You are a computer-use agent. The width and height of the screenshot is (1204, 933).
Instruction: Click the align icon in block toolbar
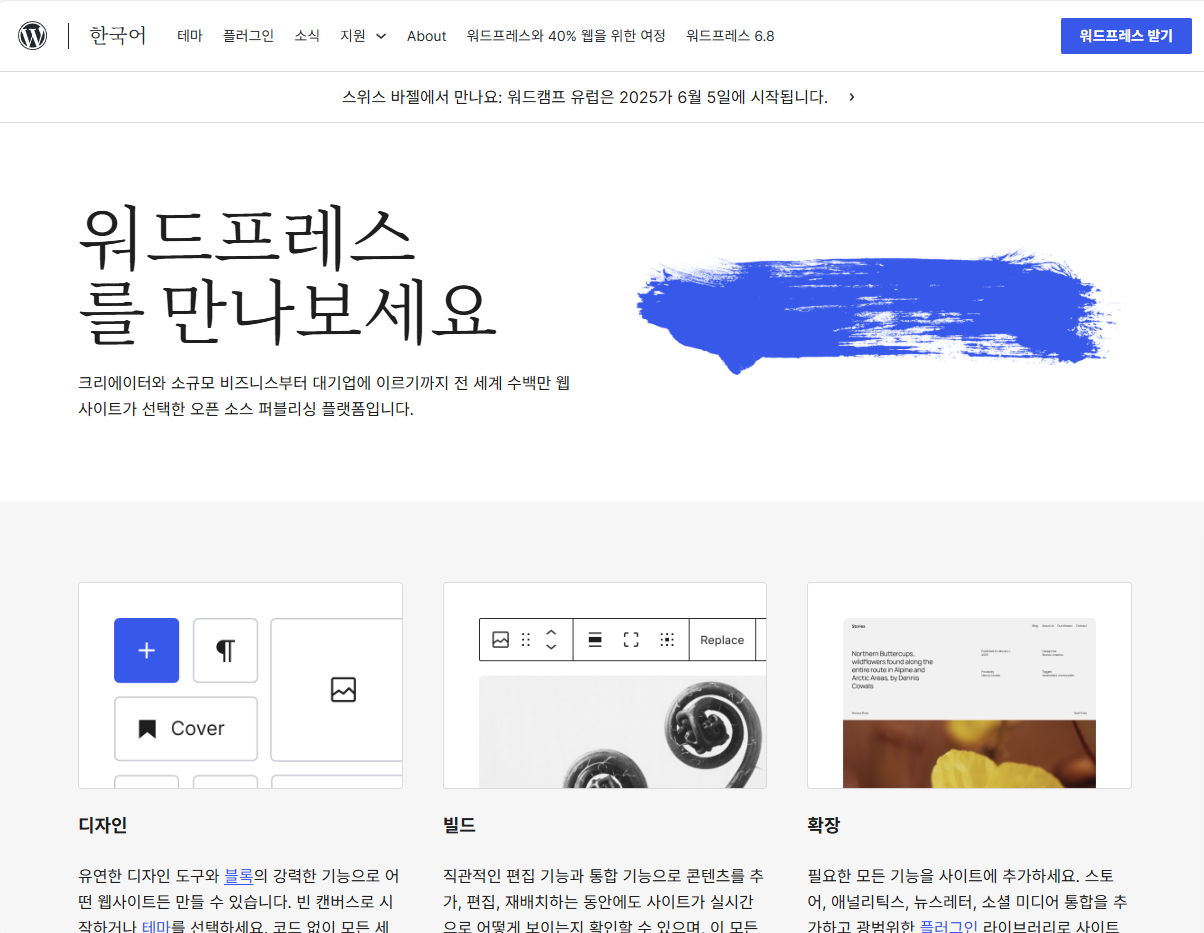(x=595, y=640)
